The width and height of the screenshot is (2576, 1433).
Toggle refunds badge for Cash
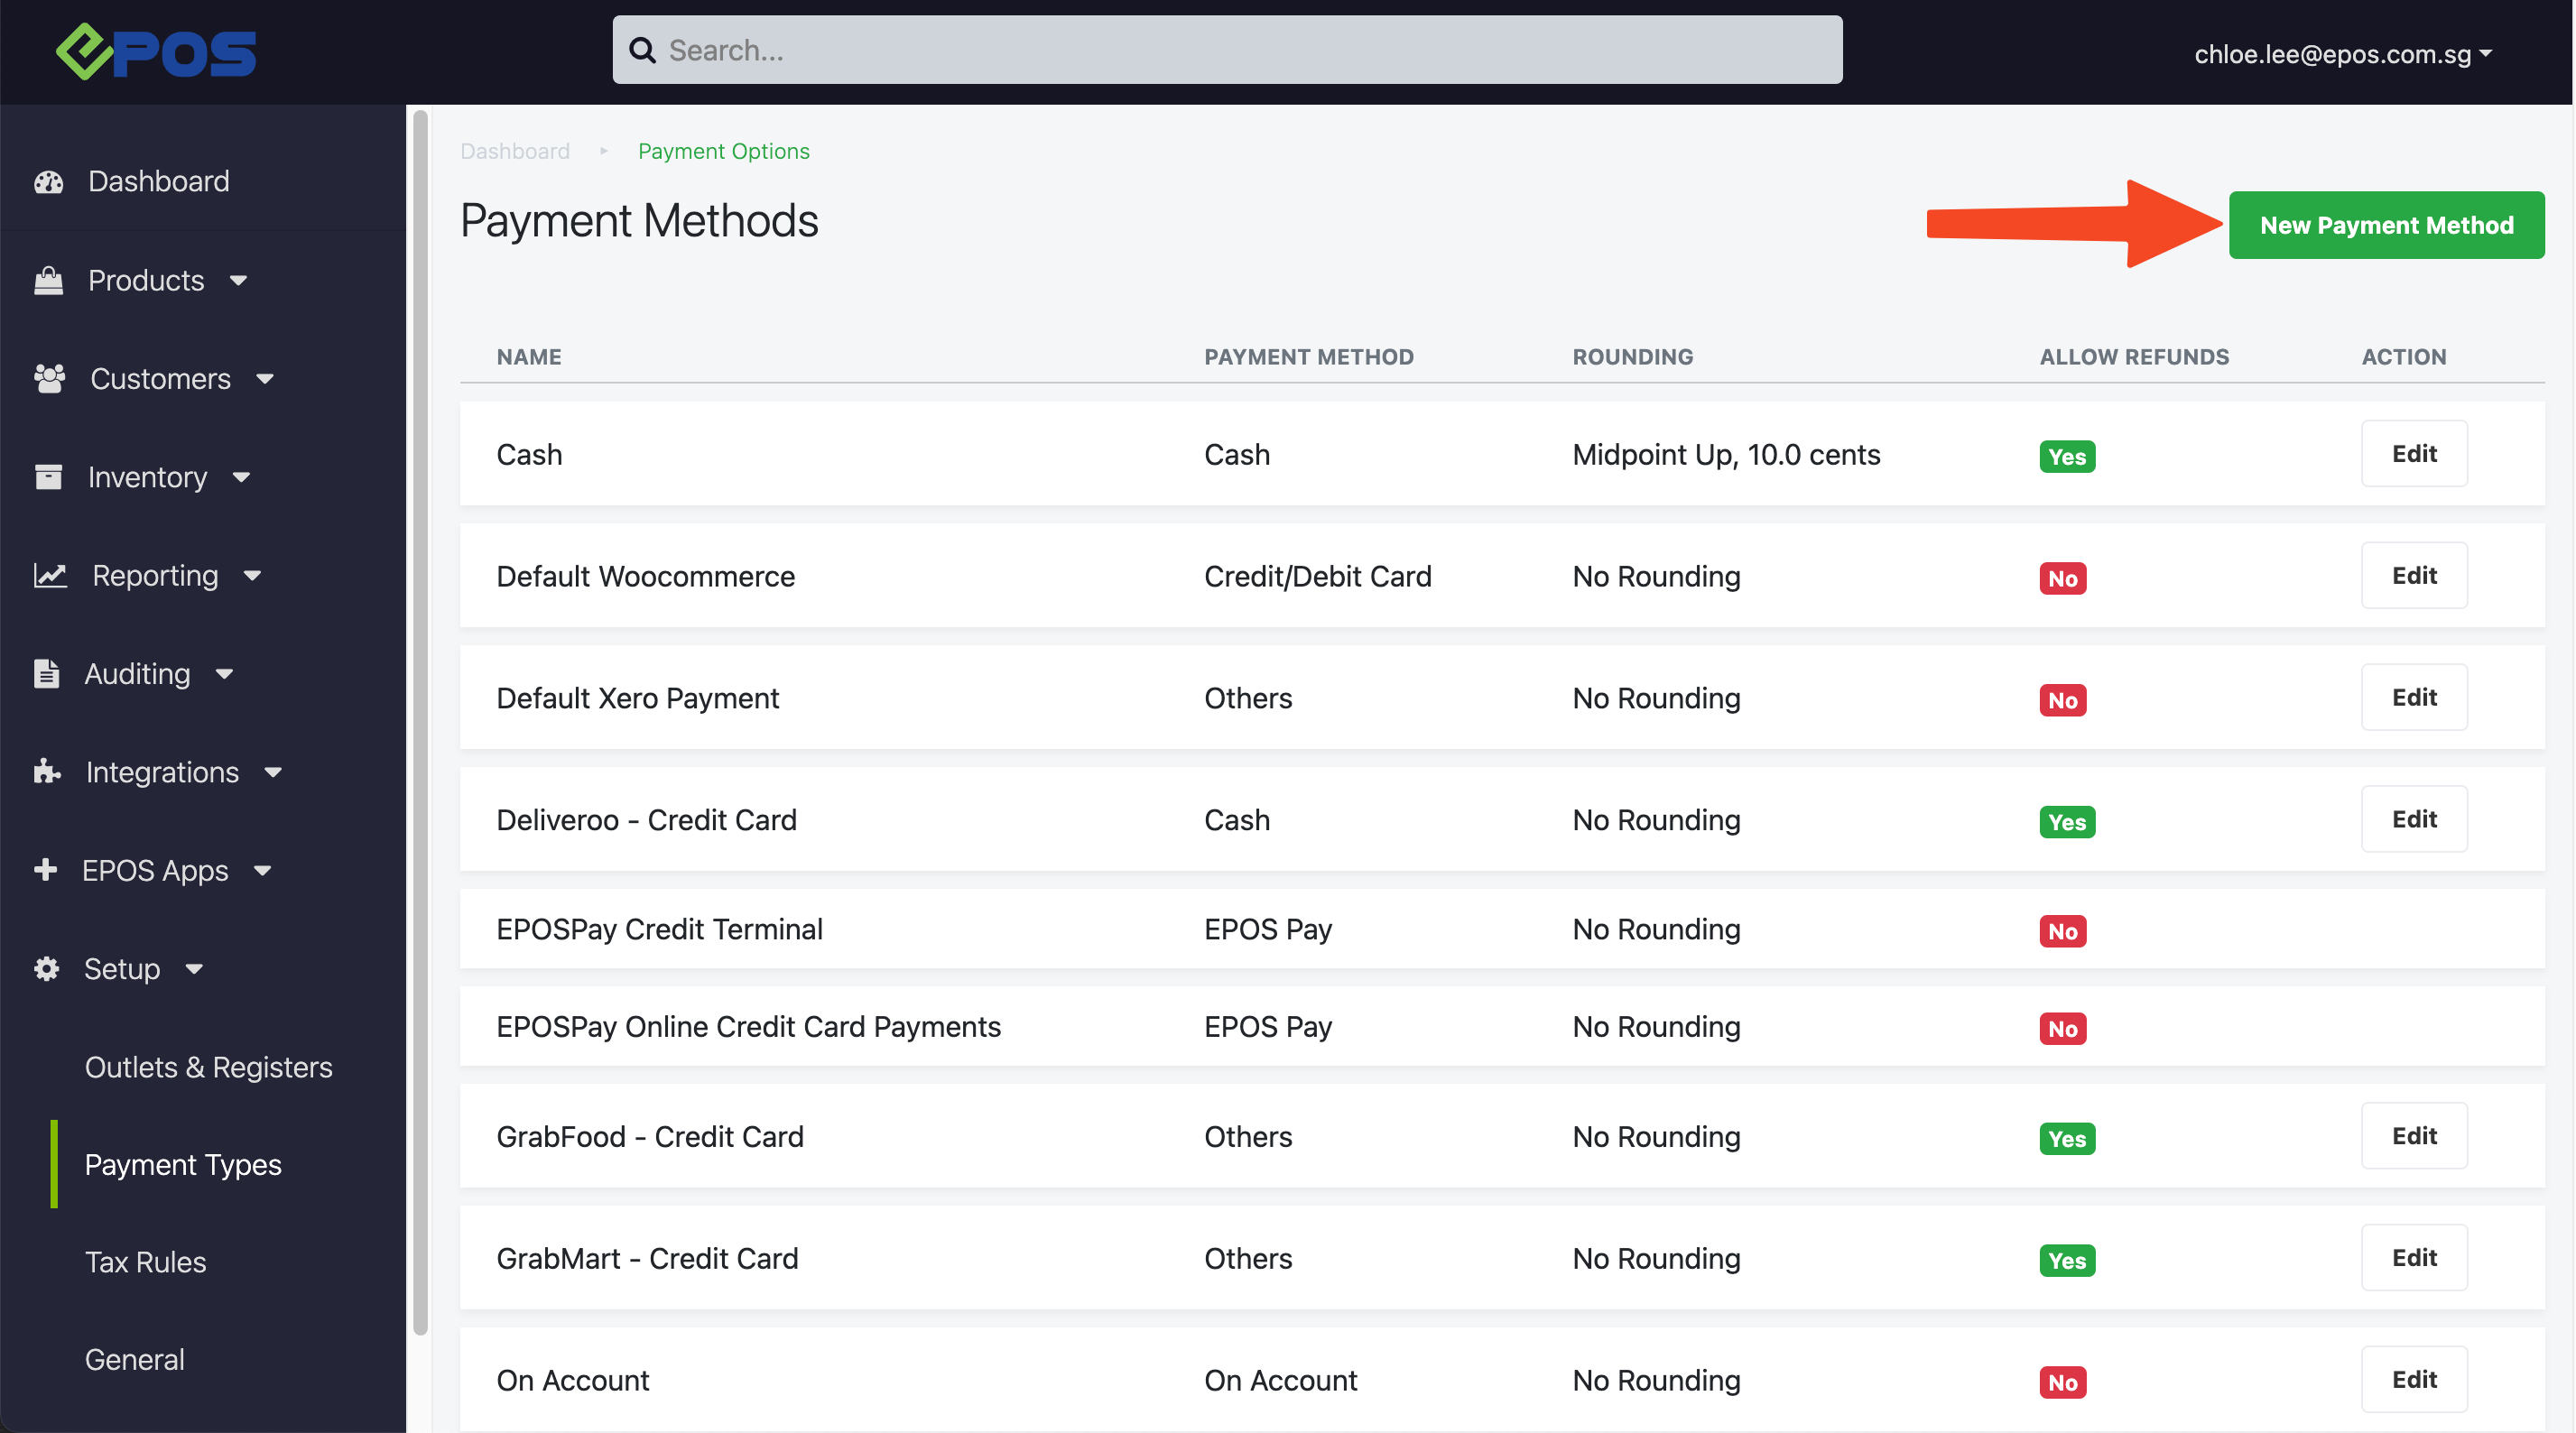pyautogui.click(x=2066, y=456)
